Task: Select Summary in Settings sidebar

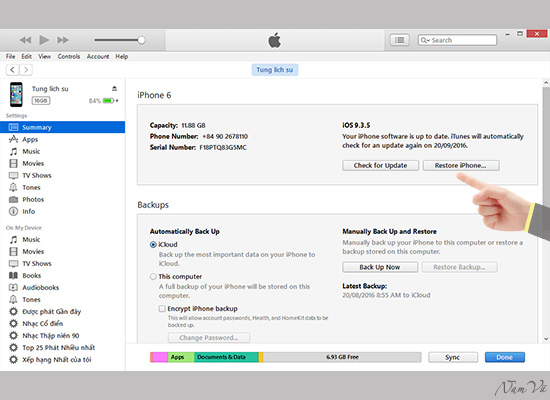Action: click(62, 127)
